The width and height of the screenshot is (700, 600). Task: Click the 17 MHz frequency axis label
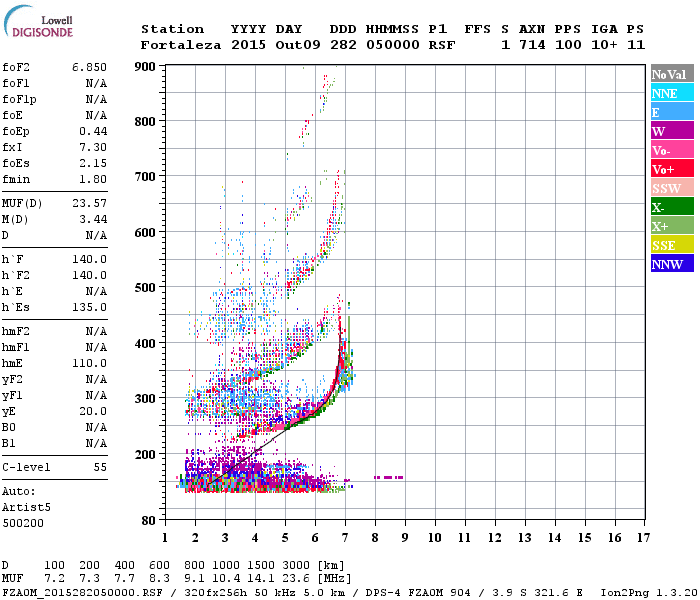point(643,538)
